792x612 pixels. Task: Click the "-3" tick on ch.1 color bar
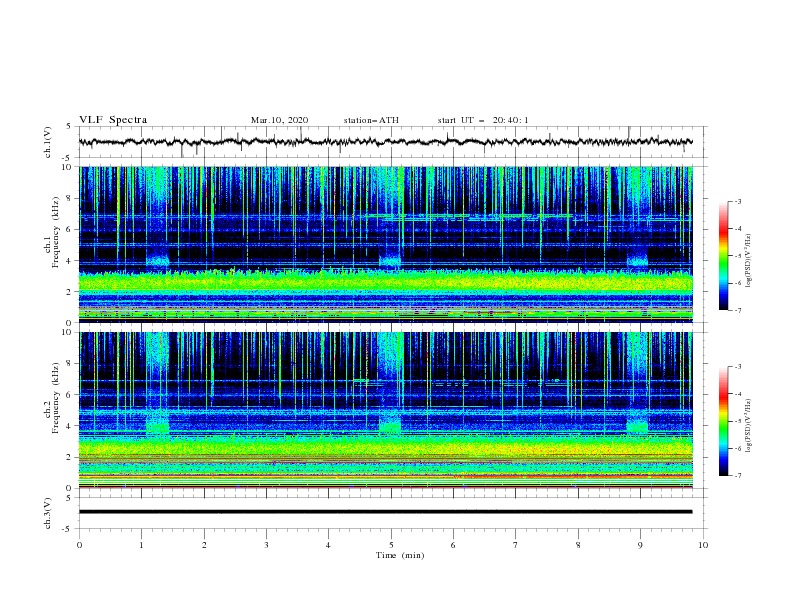738,201
